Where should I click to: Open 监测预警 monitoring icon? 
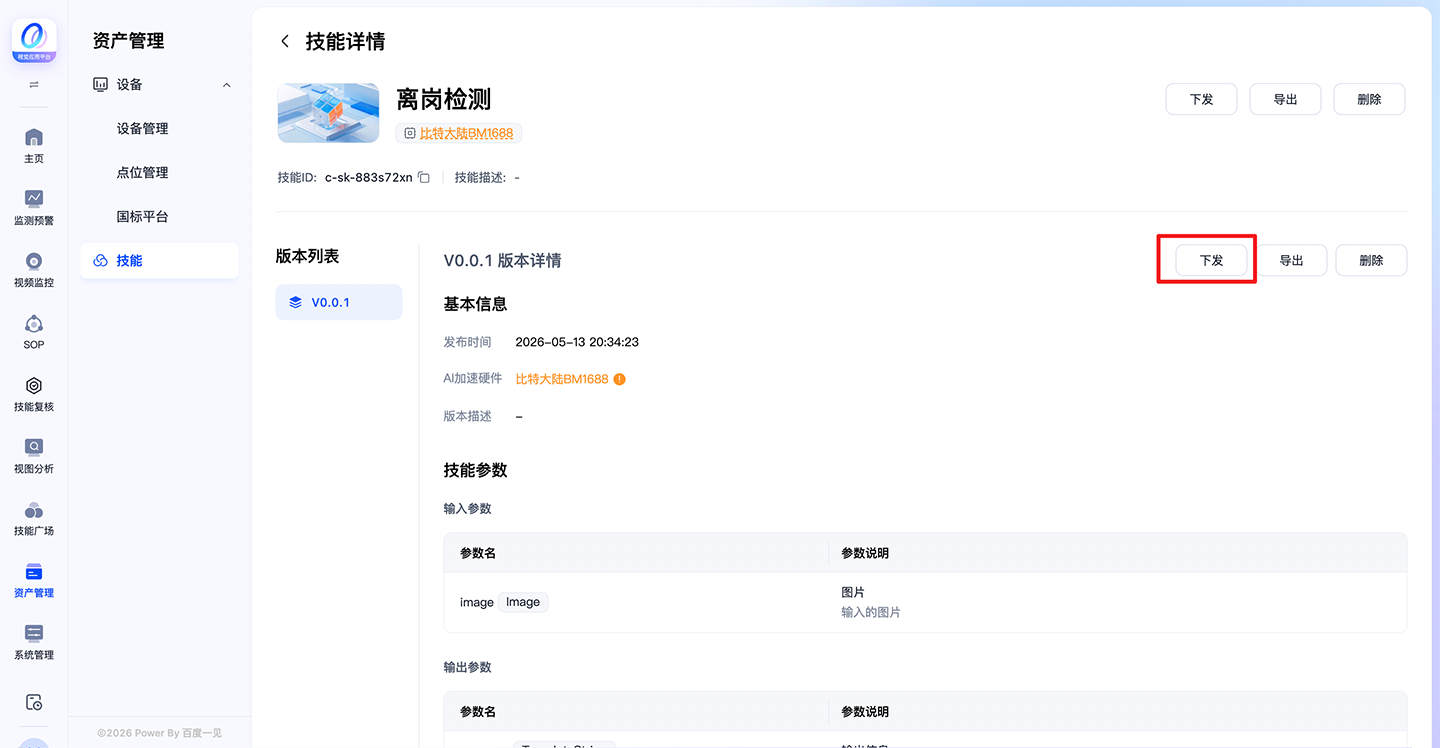(34, 199)
